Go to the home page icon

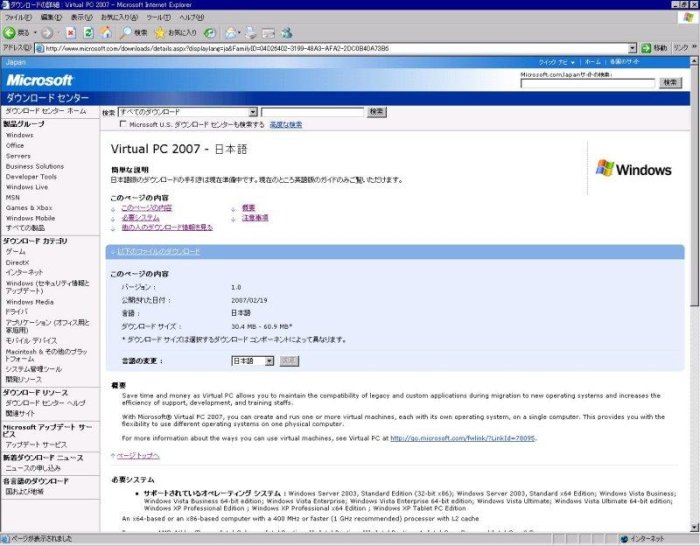(x=106, y=33)
